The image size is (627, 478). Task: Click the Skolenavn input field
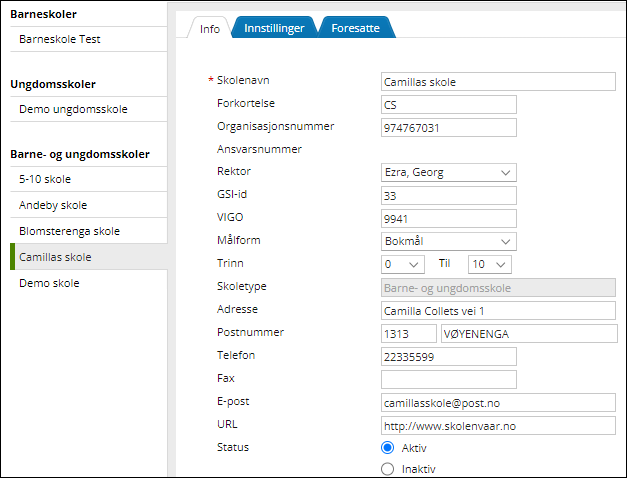[498, 82]
